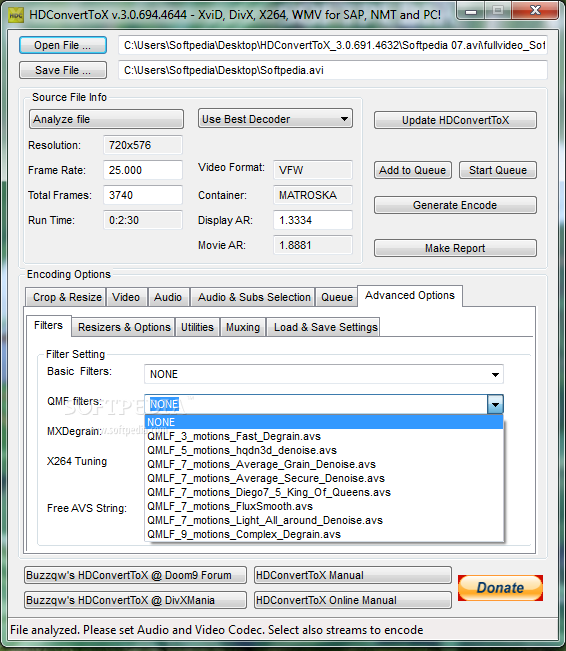This screenshot has height=651, width=566.
Task: Click the Open File button
Action: (x=63, y=45)
